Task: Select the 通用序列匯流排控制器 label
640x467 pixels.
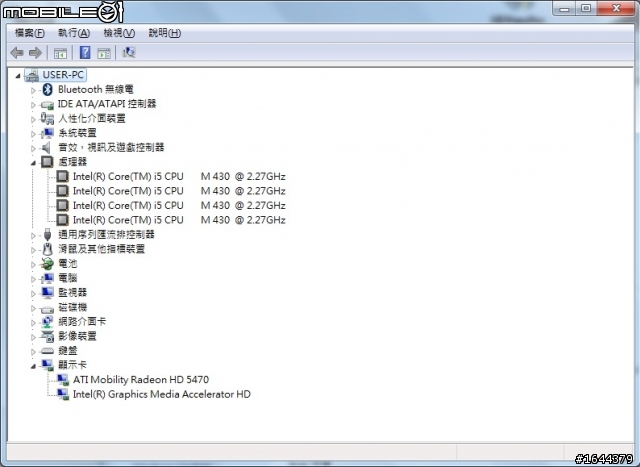Action: tap(106, 234)
